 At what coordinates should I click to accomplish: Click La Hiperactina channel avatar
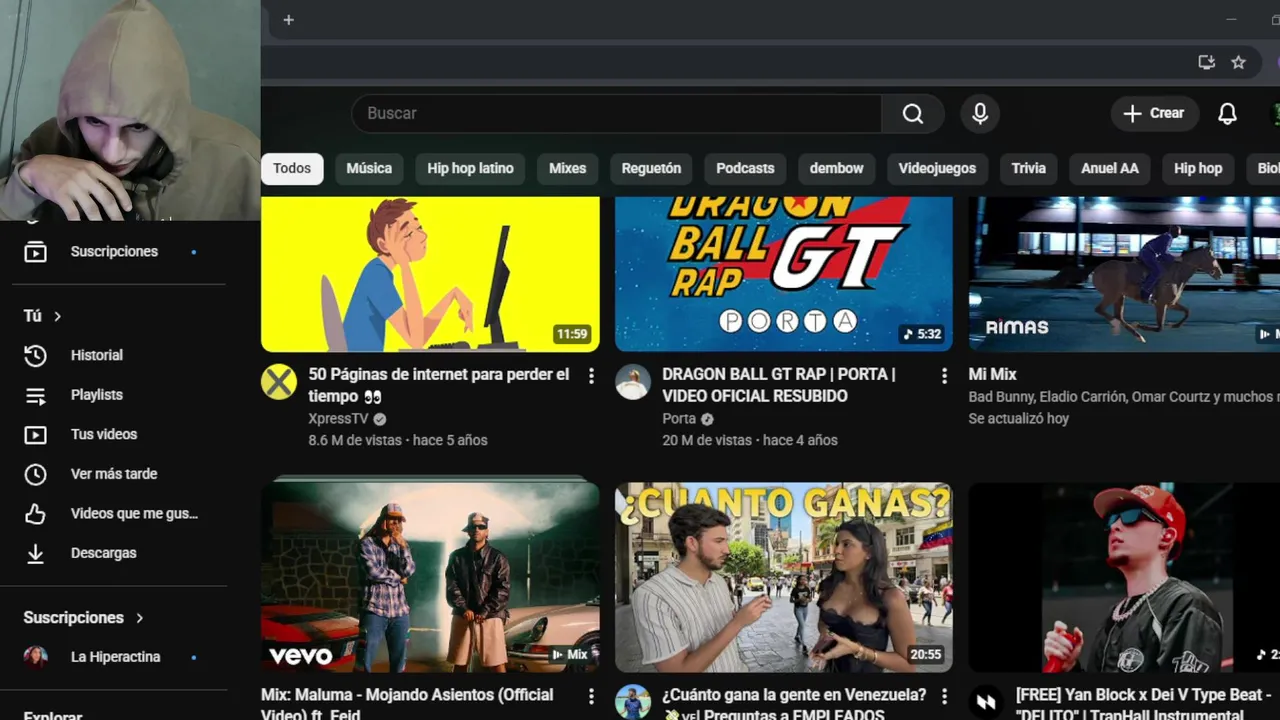coord(35,657)
